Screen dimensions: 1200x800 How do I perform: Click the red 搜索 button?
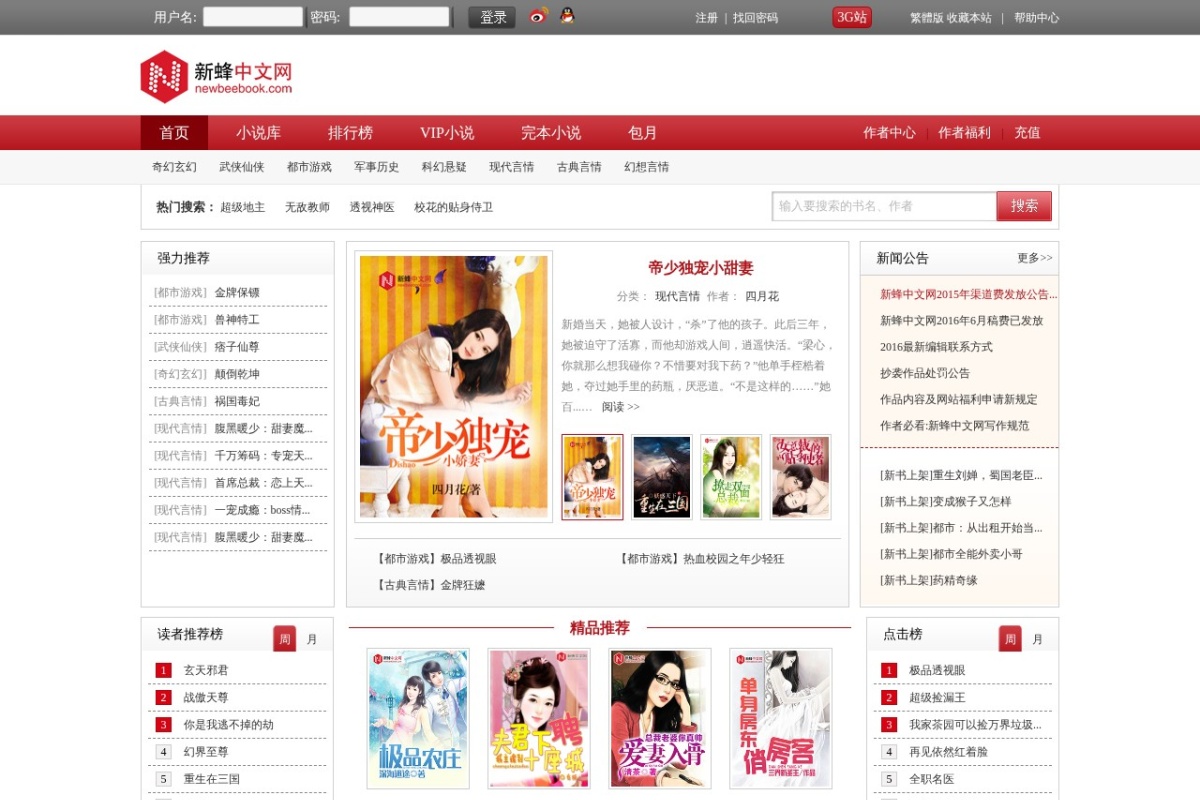(1024, 206)
